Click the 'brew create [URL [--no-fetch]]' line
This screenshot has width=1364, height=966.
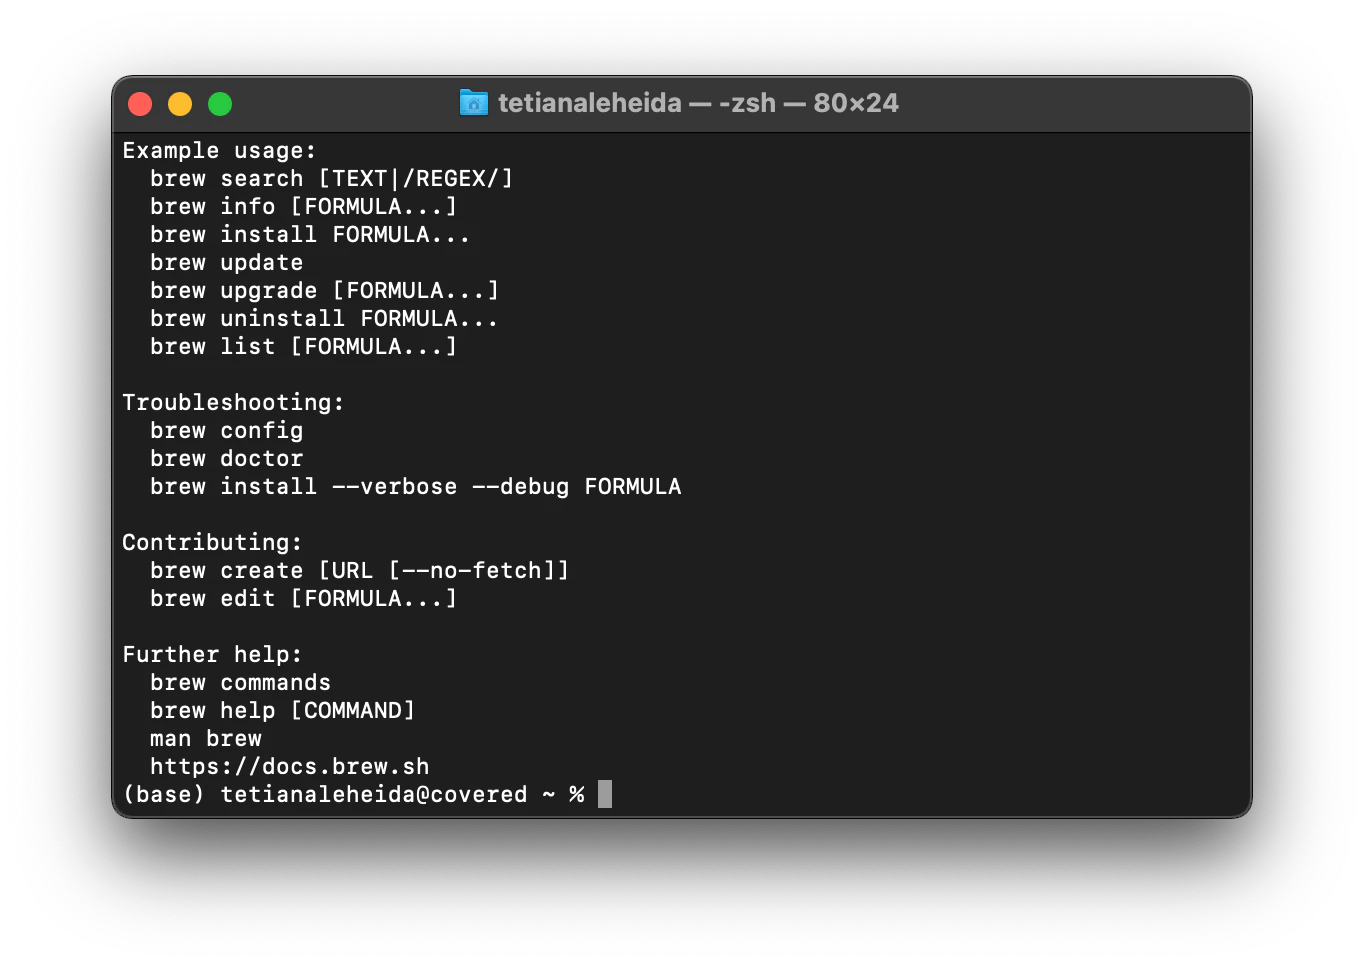359,571
